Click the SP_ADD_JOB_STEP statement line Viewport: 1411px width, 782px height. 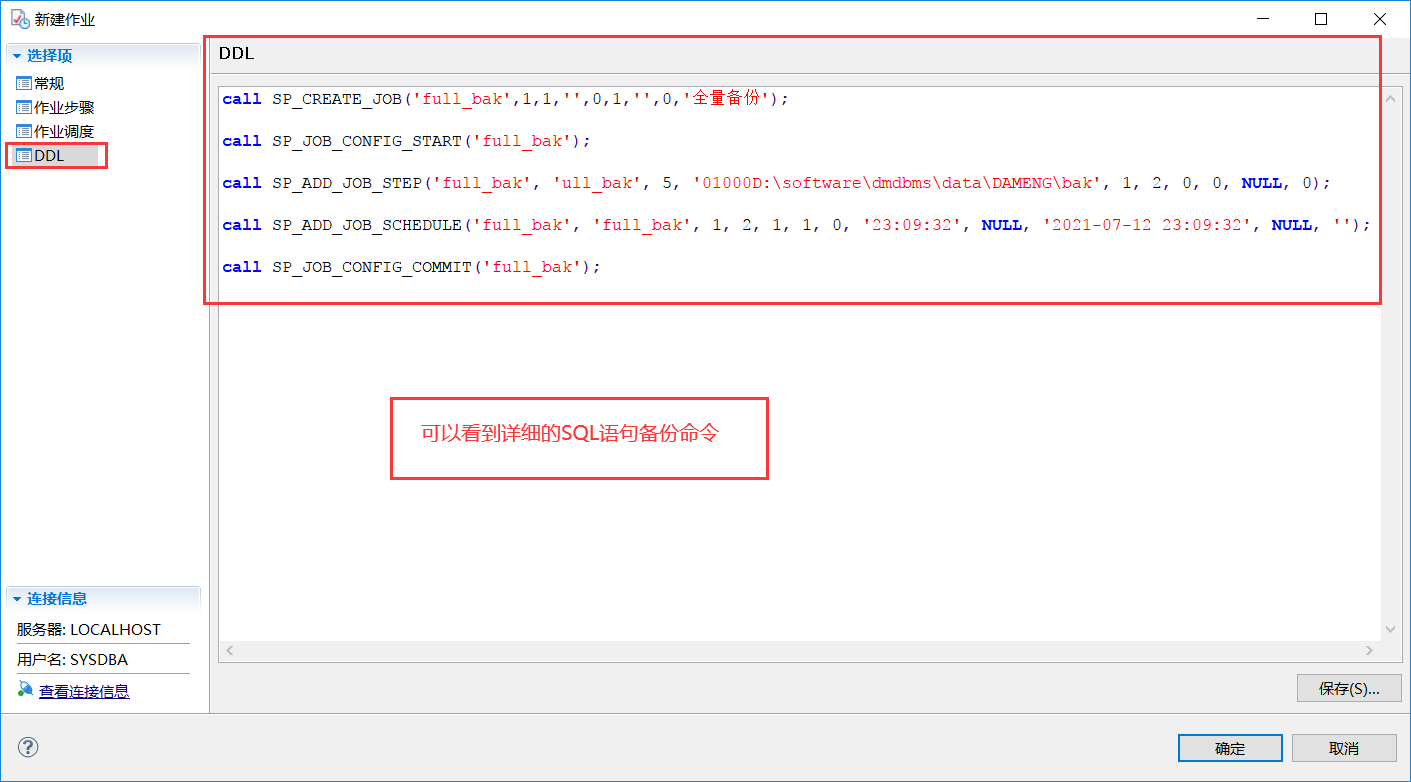(x=777, y=183)
